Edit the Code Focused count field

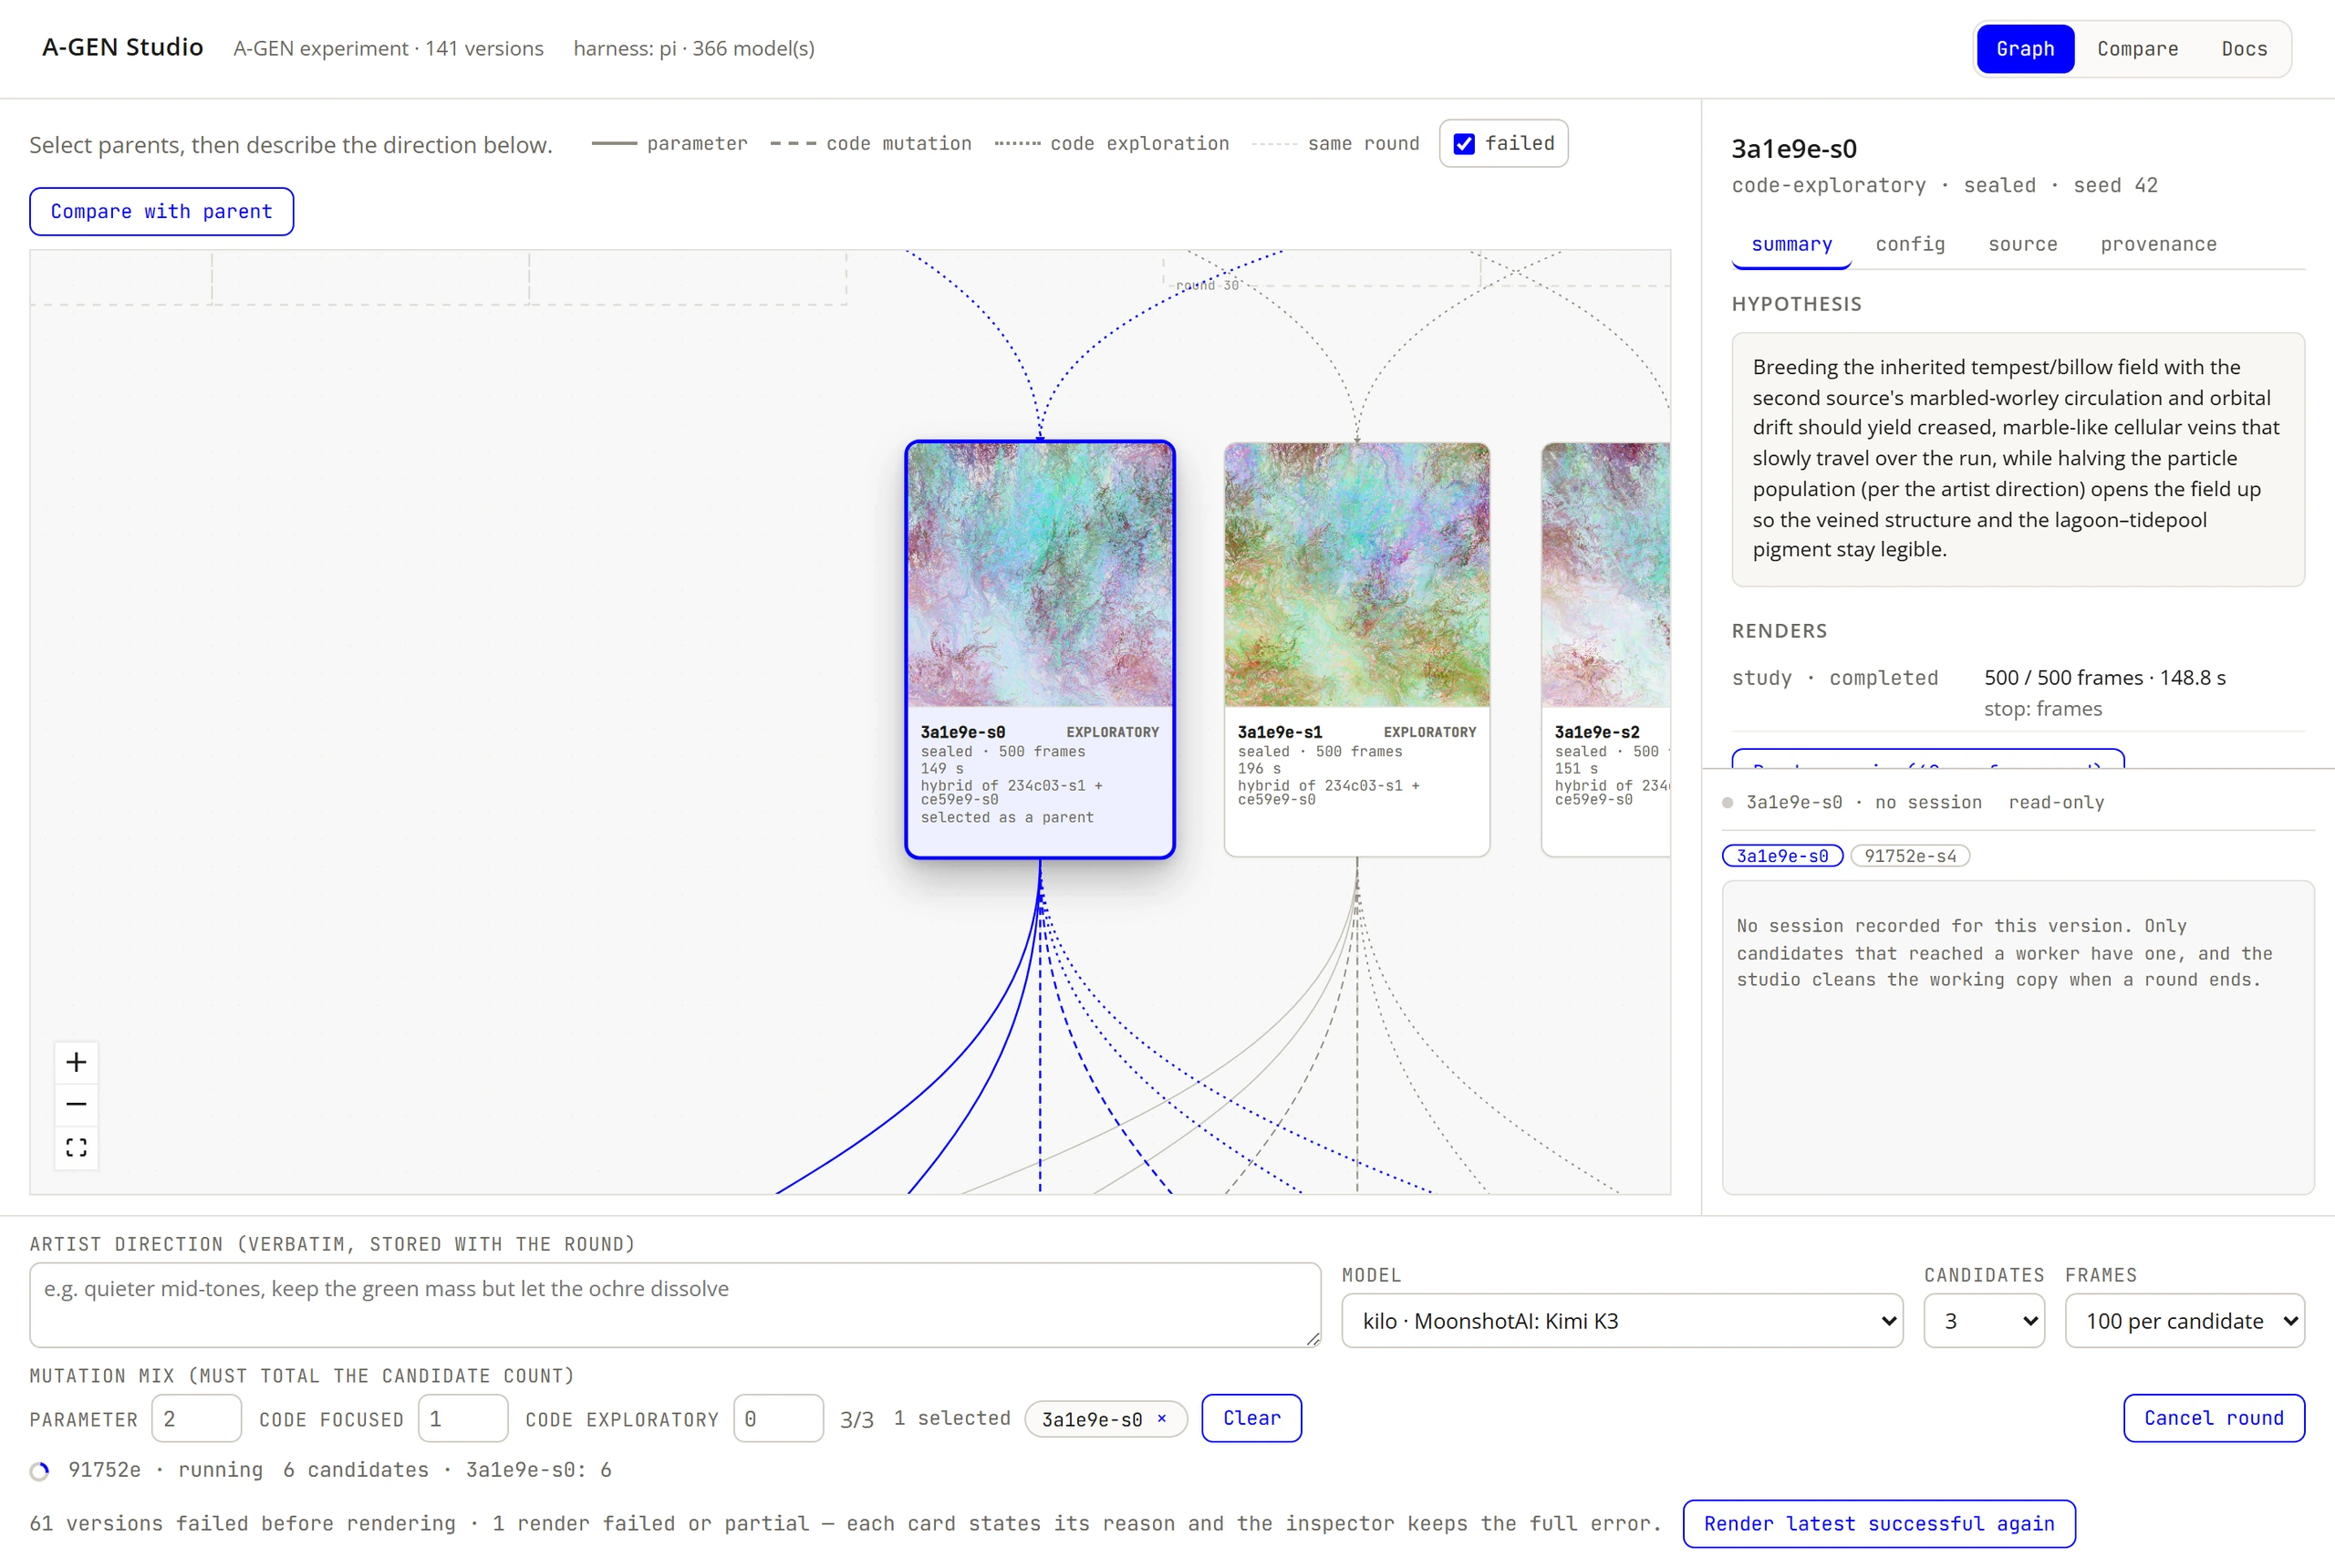coord(463,1418)
